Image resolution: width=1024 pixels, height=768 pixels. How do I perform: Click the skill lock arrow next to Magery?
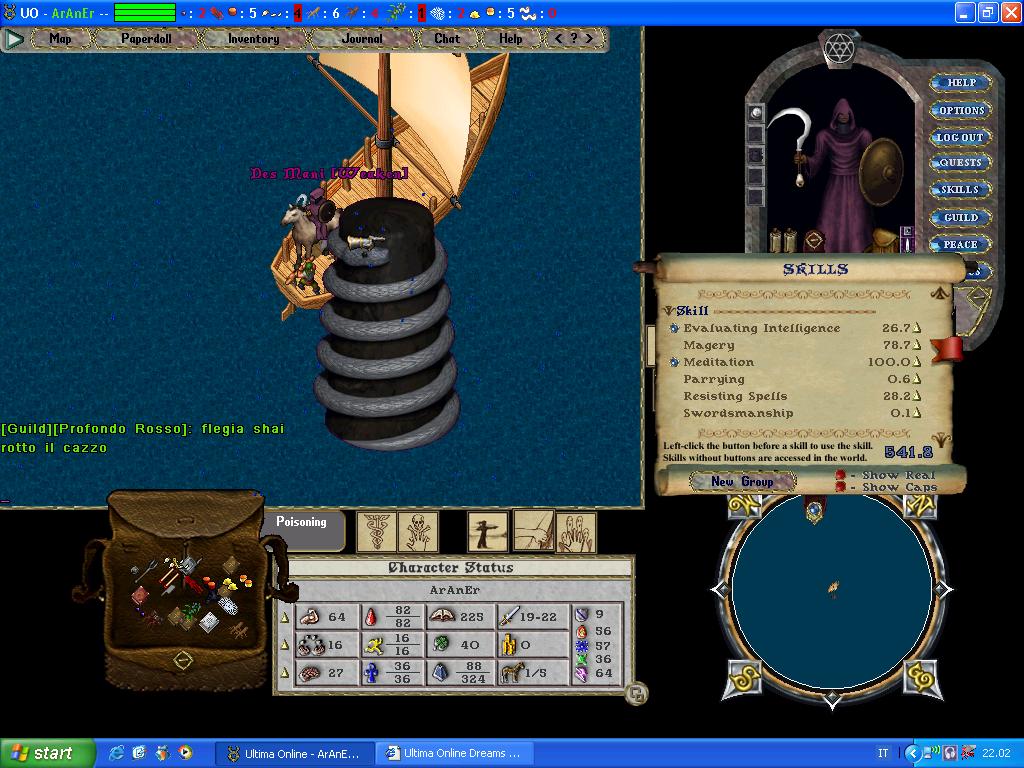918,345
